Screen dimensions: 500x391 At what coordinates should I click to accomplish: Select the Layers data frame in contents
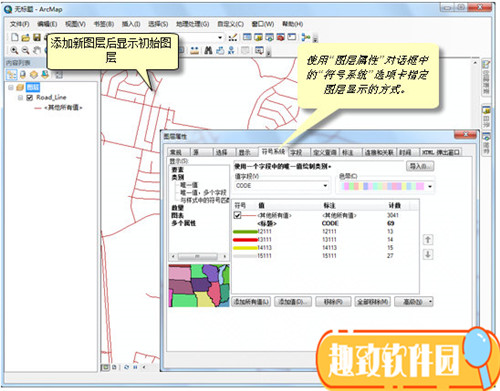tap(33, 87)
